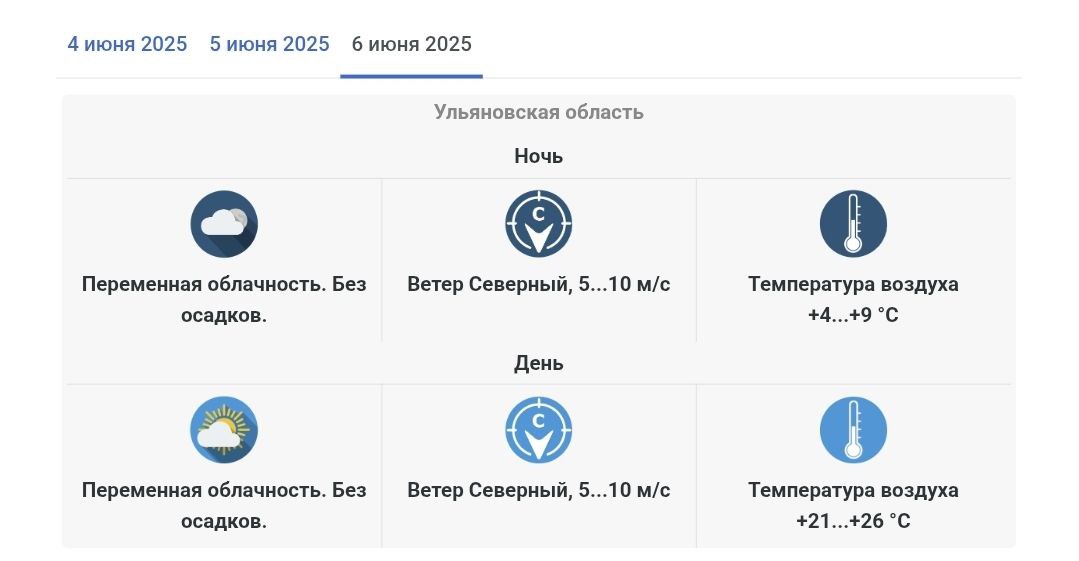Click the daytime north wind compass icon

(539, 430)
